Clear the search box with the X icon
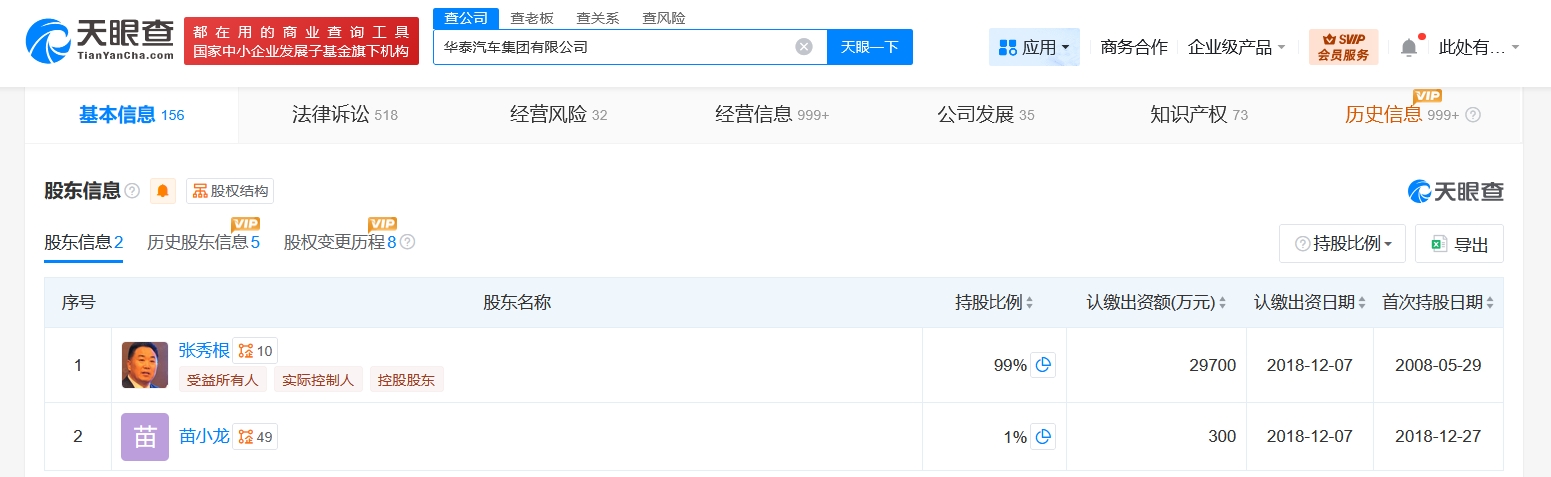Screen dimensions: 1551x477 [804, 47]
